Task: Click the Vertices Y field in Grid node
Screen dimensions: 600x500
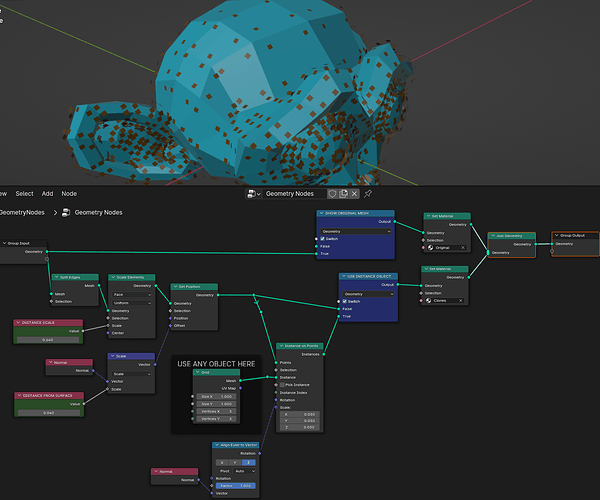Action: pyautogui.click(x=216, y=419)
